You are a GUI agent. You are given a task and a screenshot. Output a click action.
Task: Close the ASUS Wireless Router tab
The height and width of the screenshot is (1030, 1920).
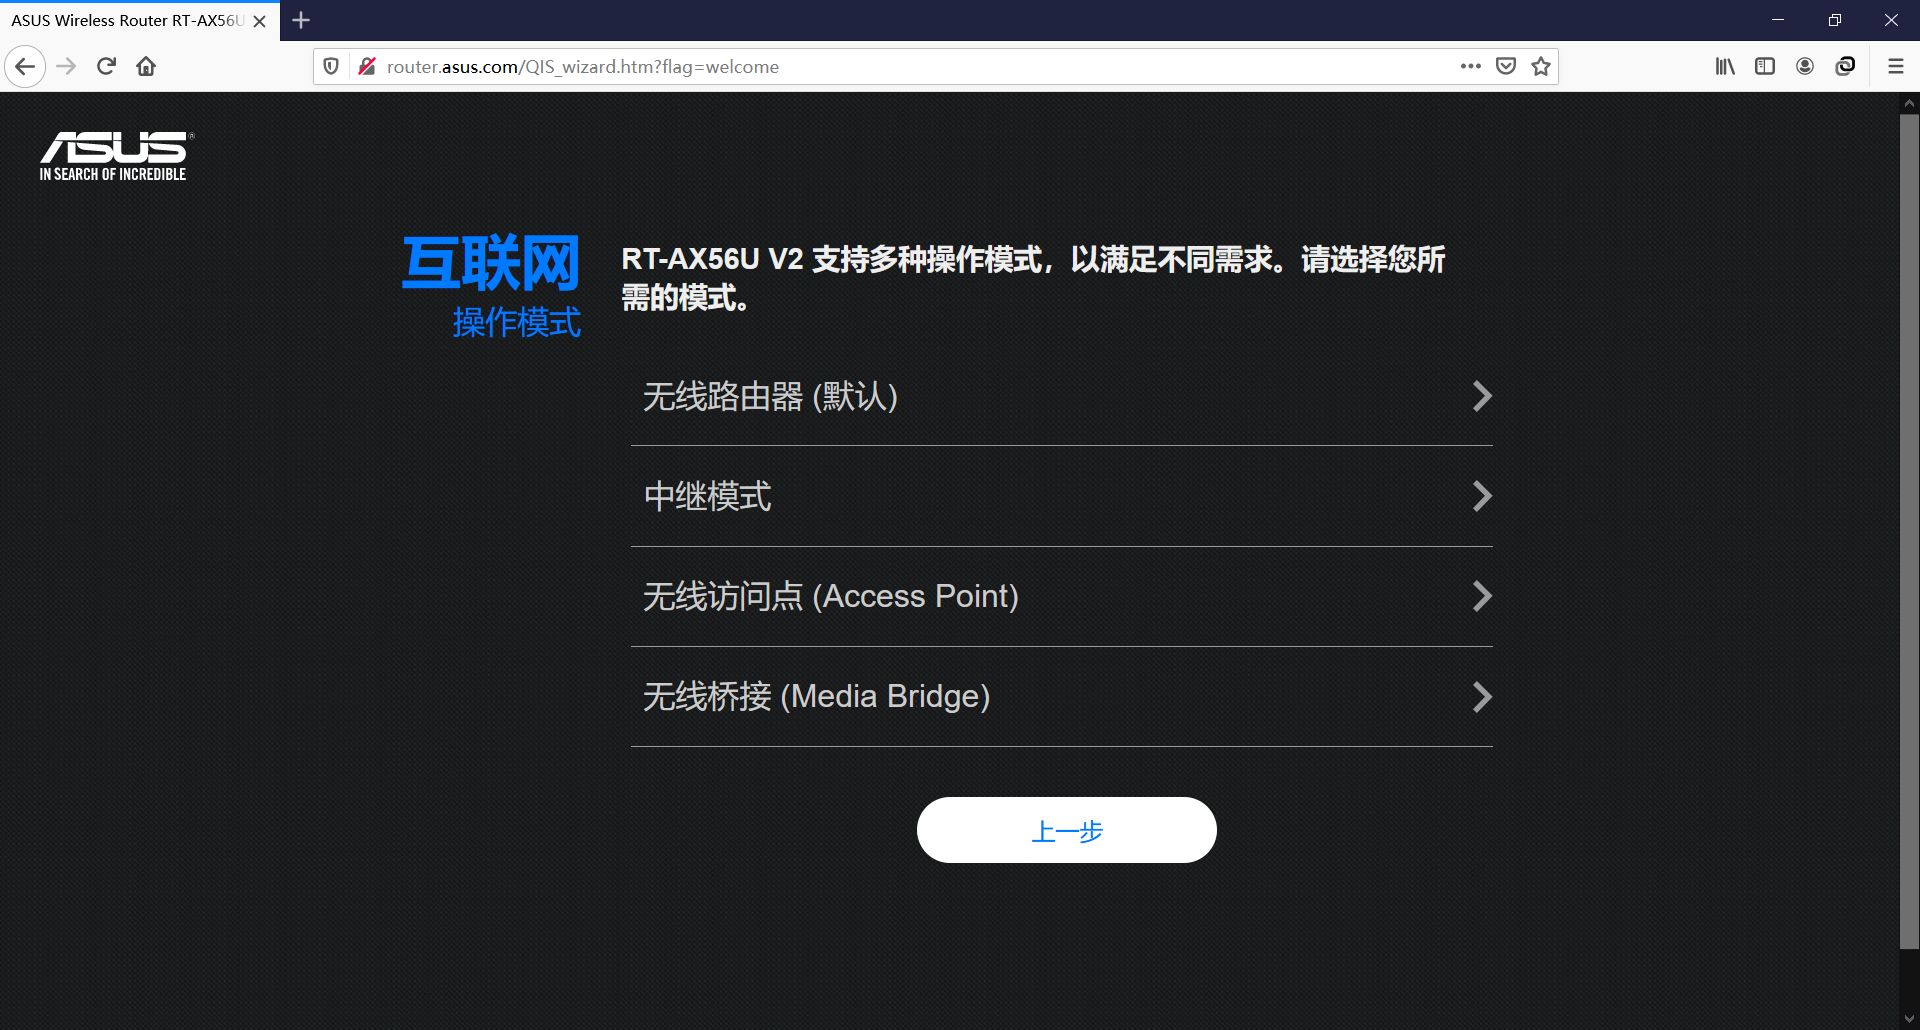(x=260, y=21)
